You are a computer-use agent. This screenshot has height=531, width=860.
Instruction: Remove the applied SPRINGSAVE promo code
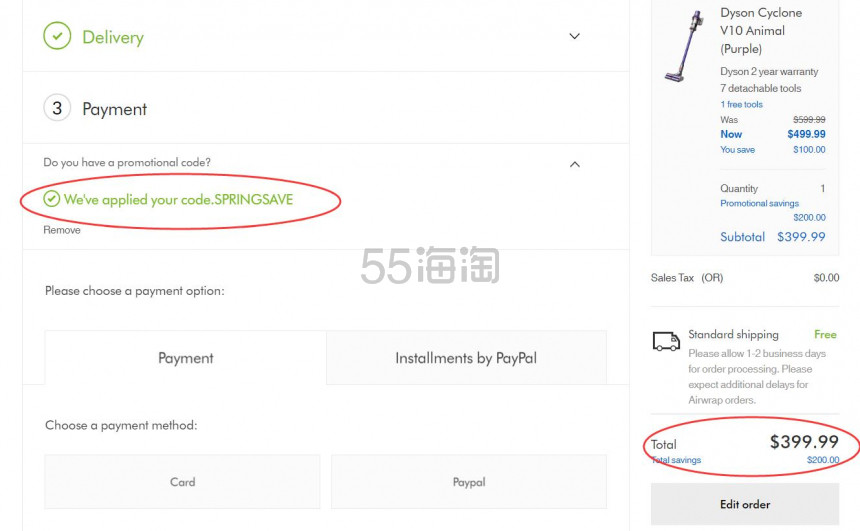point(62,230)
